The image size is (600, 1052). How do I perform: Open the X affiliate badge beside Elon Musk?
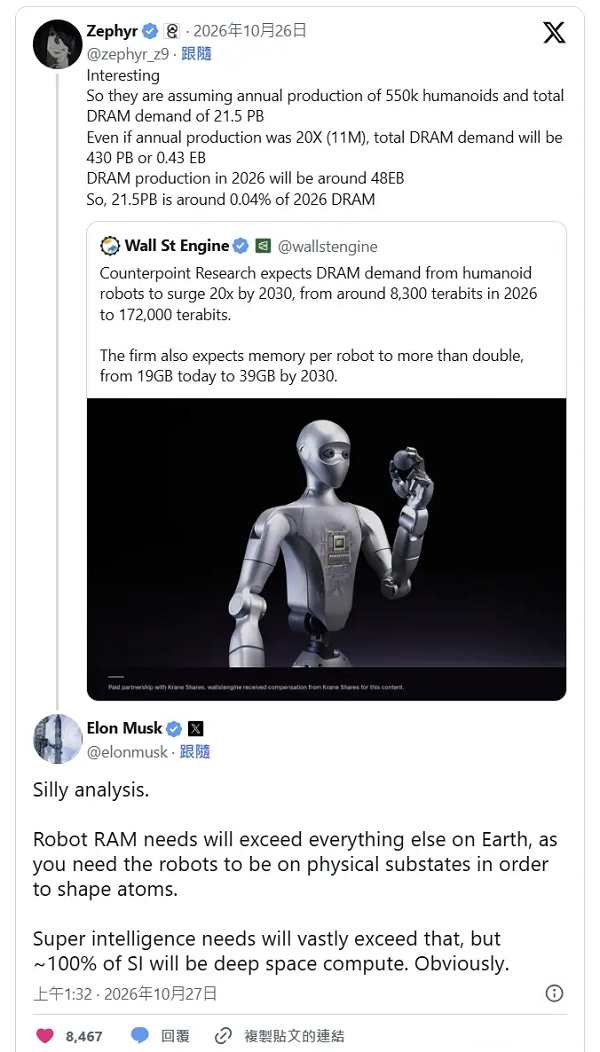195,729
